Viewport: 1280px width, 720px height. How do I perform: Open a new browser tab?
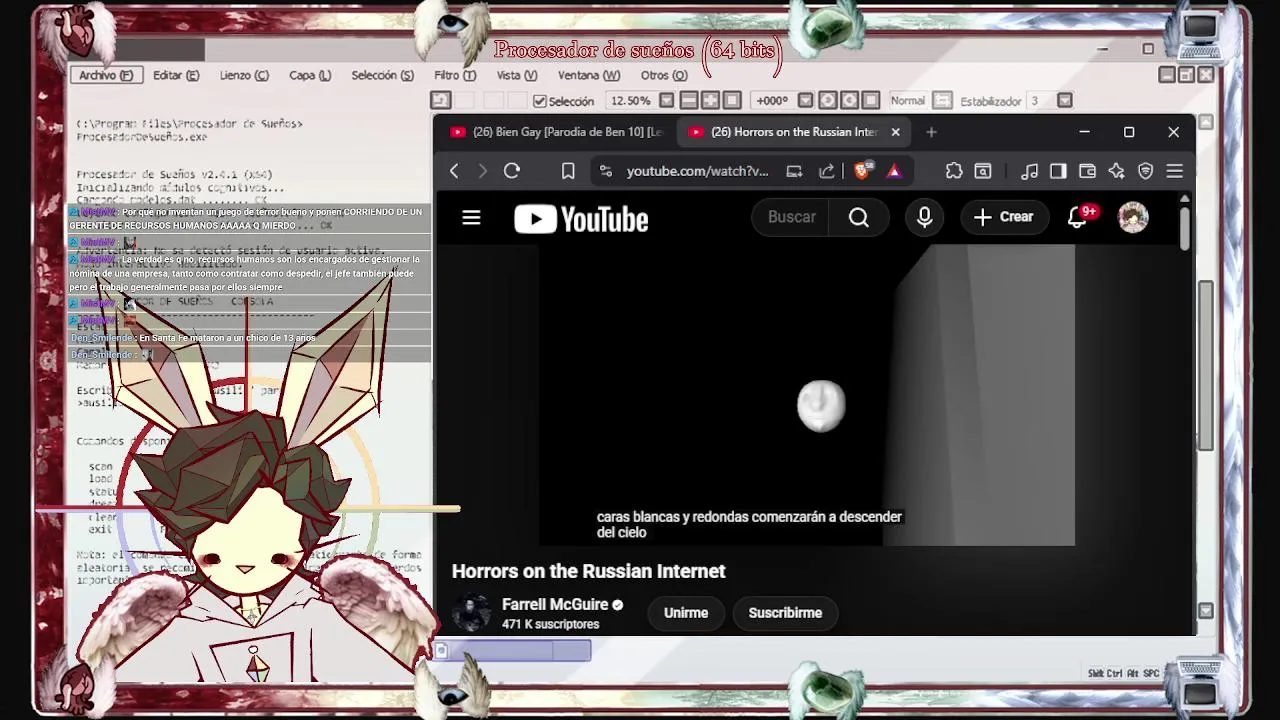tap(931, 132)
